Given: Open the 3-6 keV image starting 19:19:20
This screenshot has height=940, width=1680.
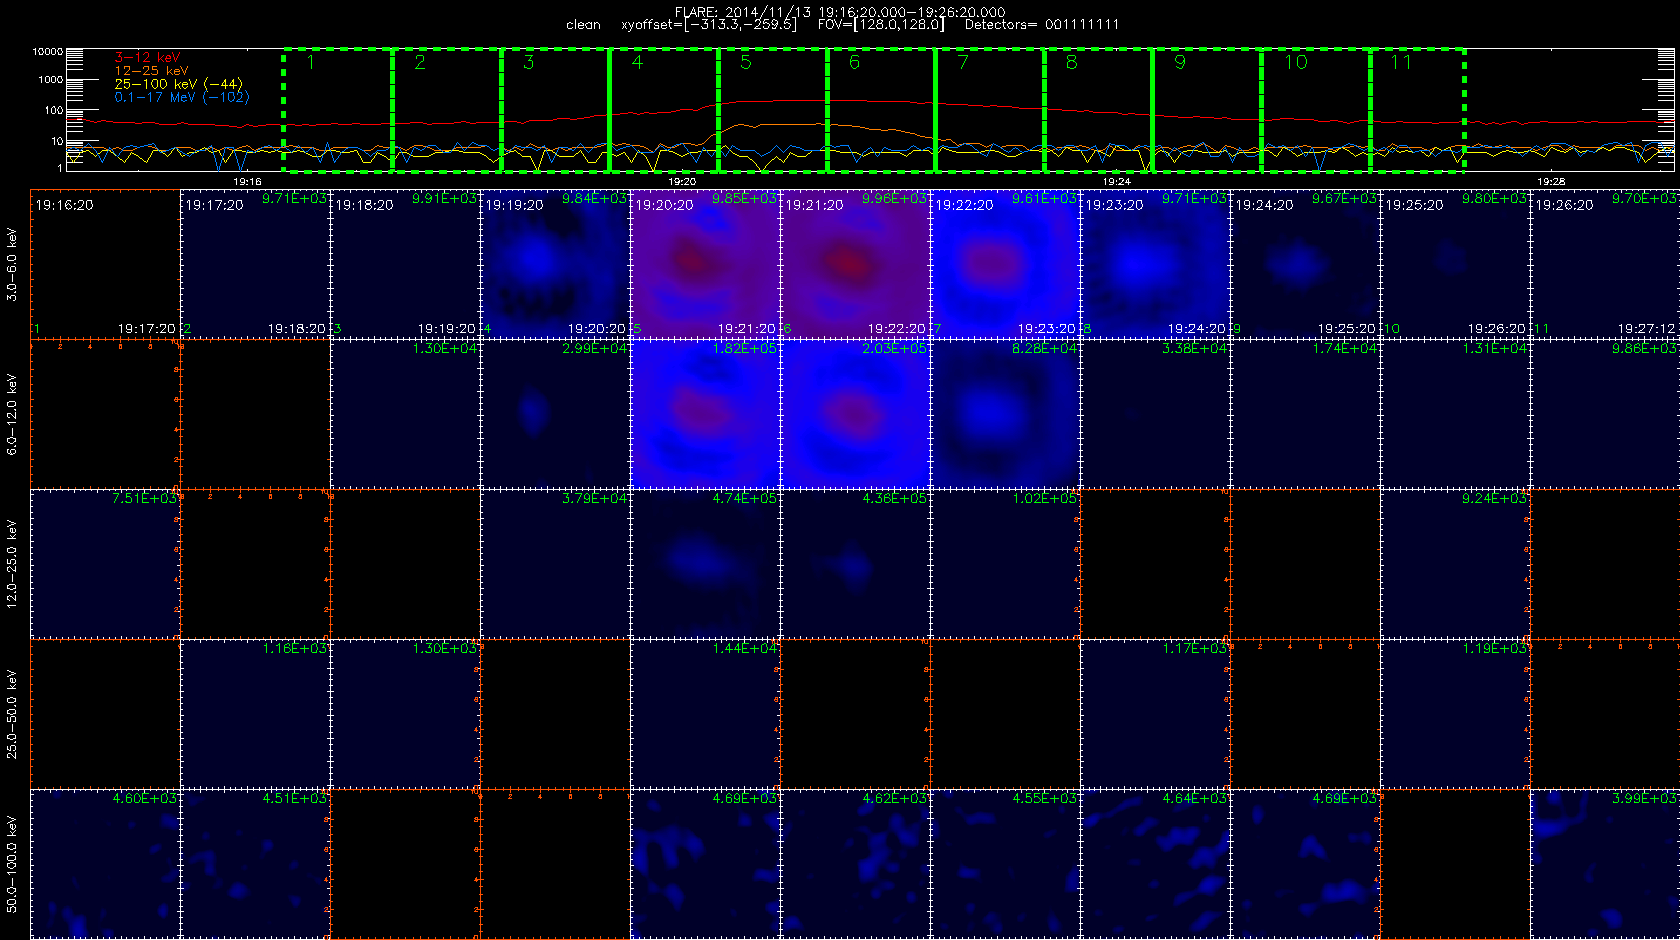Looking at the screenshot, I should [555, 264].
